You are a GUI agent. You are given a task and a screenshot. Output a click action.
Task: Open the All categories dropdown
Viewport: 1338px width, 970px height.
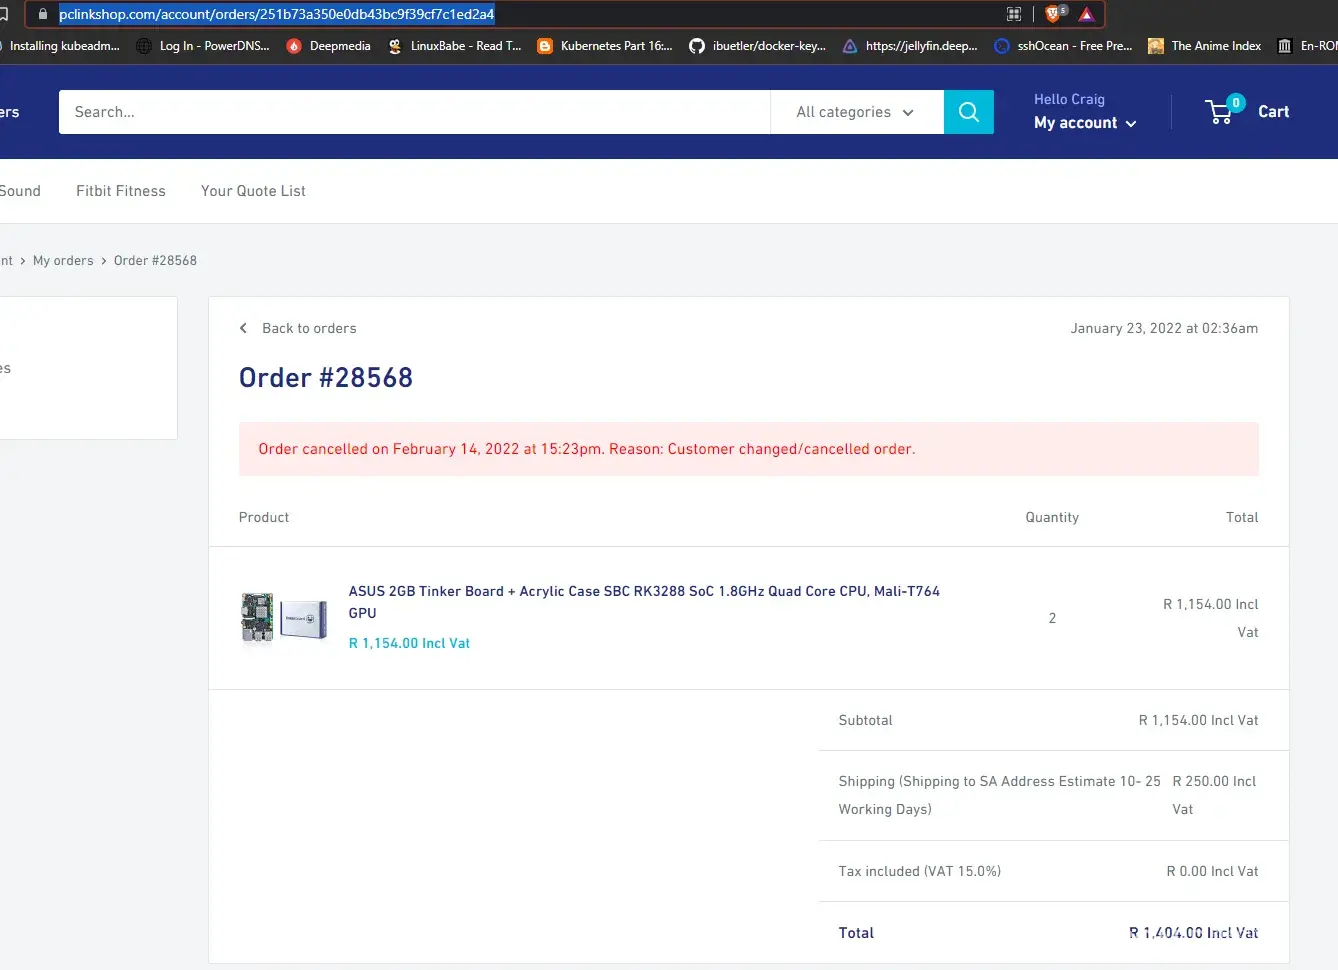856,112
